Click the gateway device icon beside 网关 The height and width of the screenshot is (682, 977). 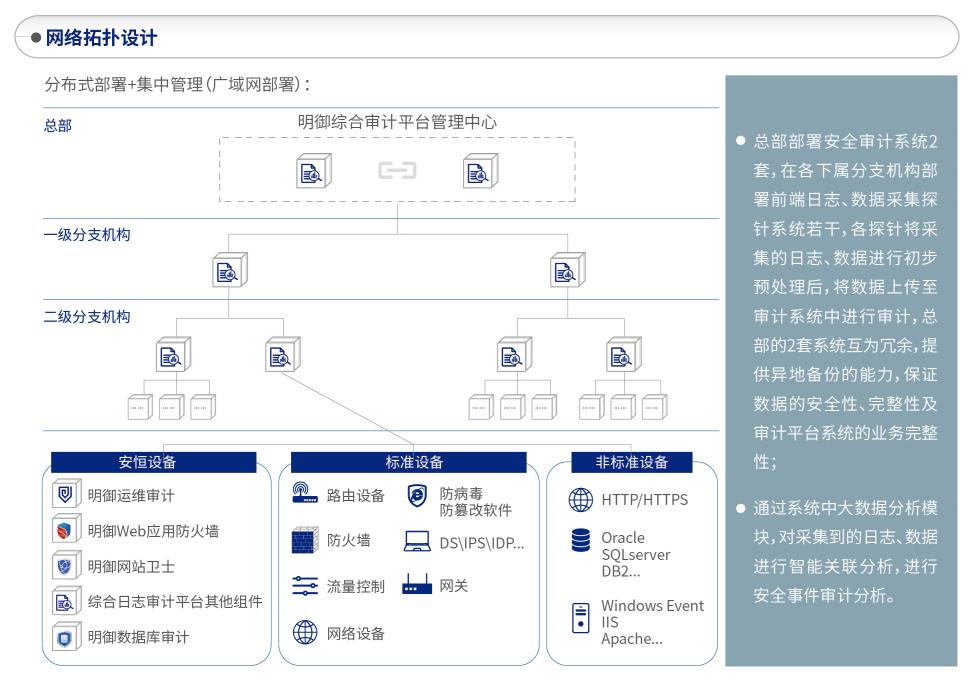[417, 585]
